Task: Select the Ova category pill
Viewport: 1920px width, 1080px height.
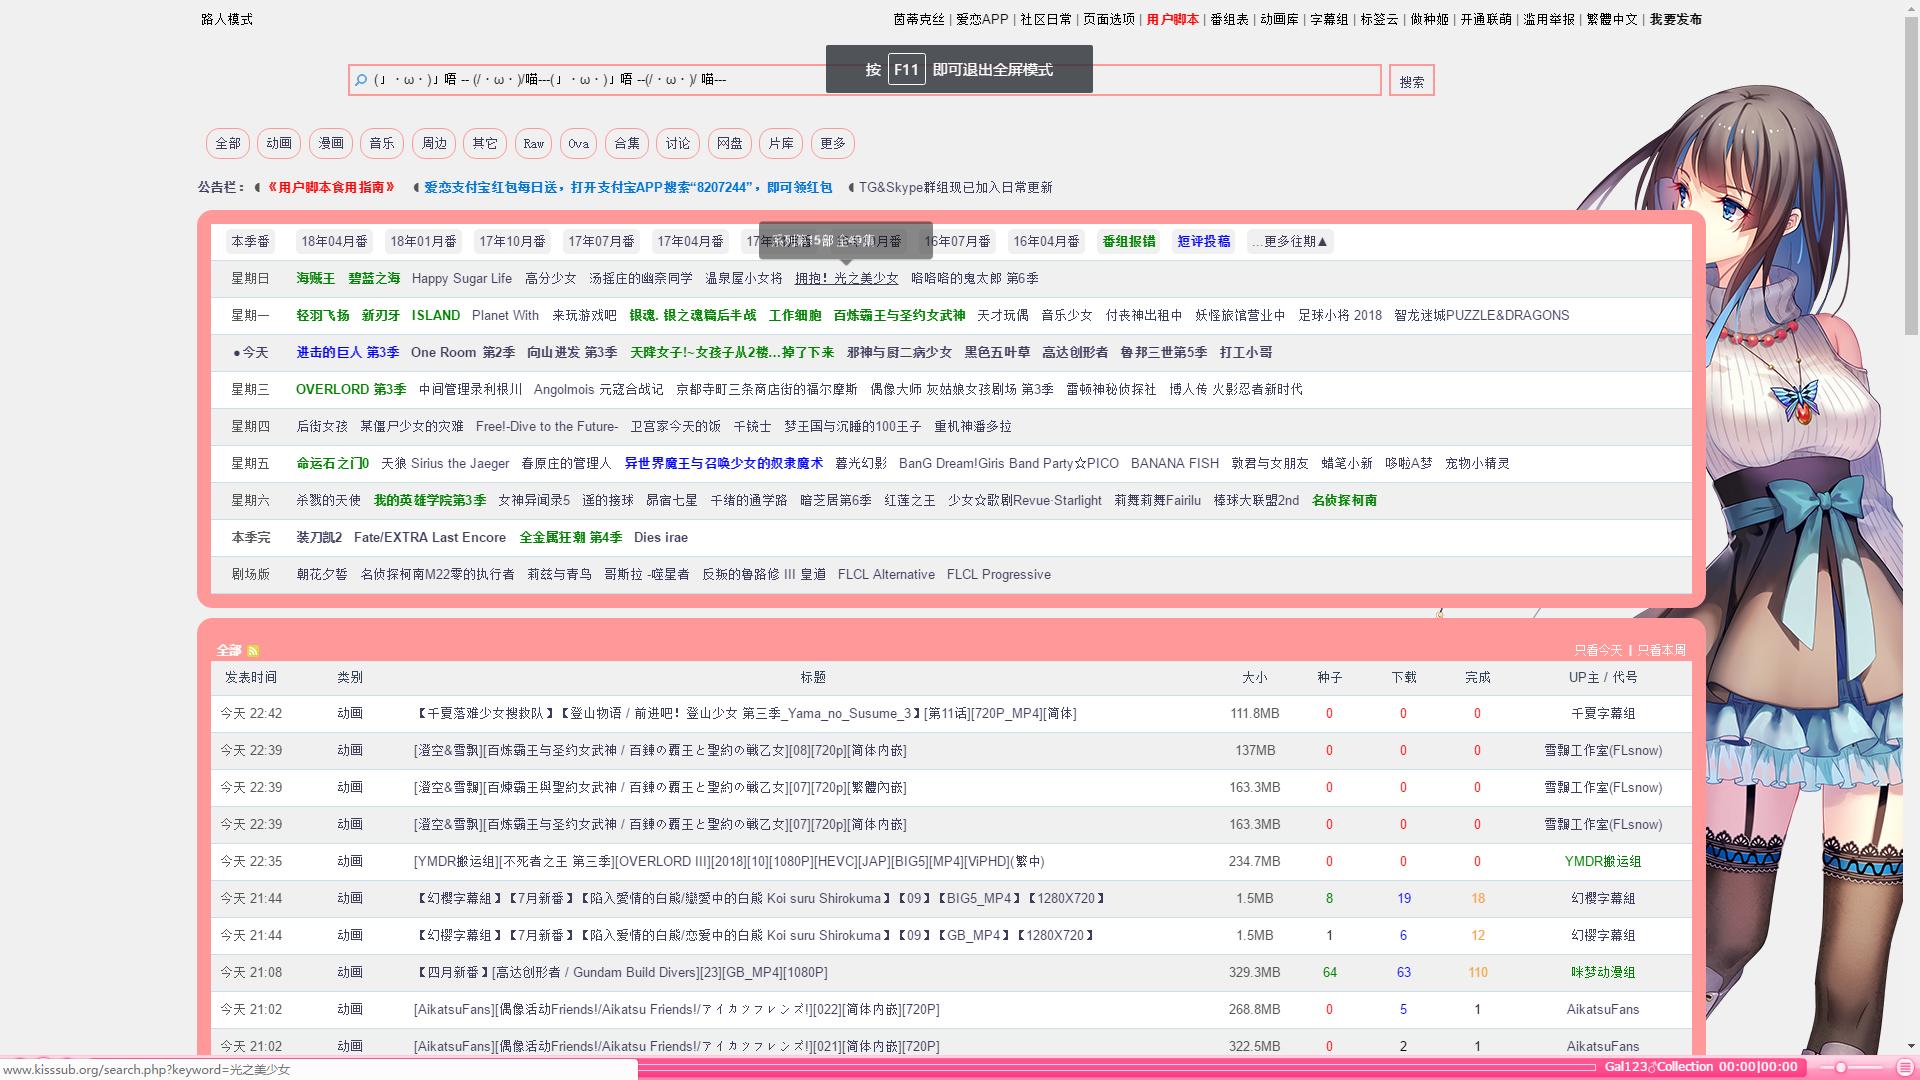Action: pyautogui.click(x=578, y=143)
